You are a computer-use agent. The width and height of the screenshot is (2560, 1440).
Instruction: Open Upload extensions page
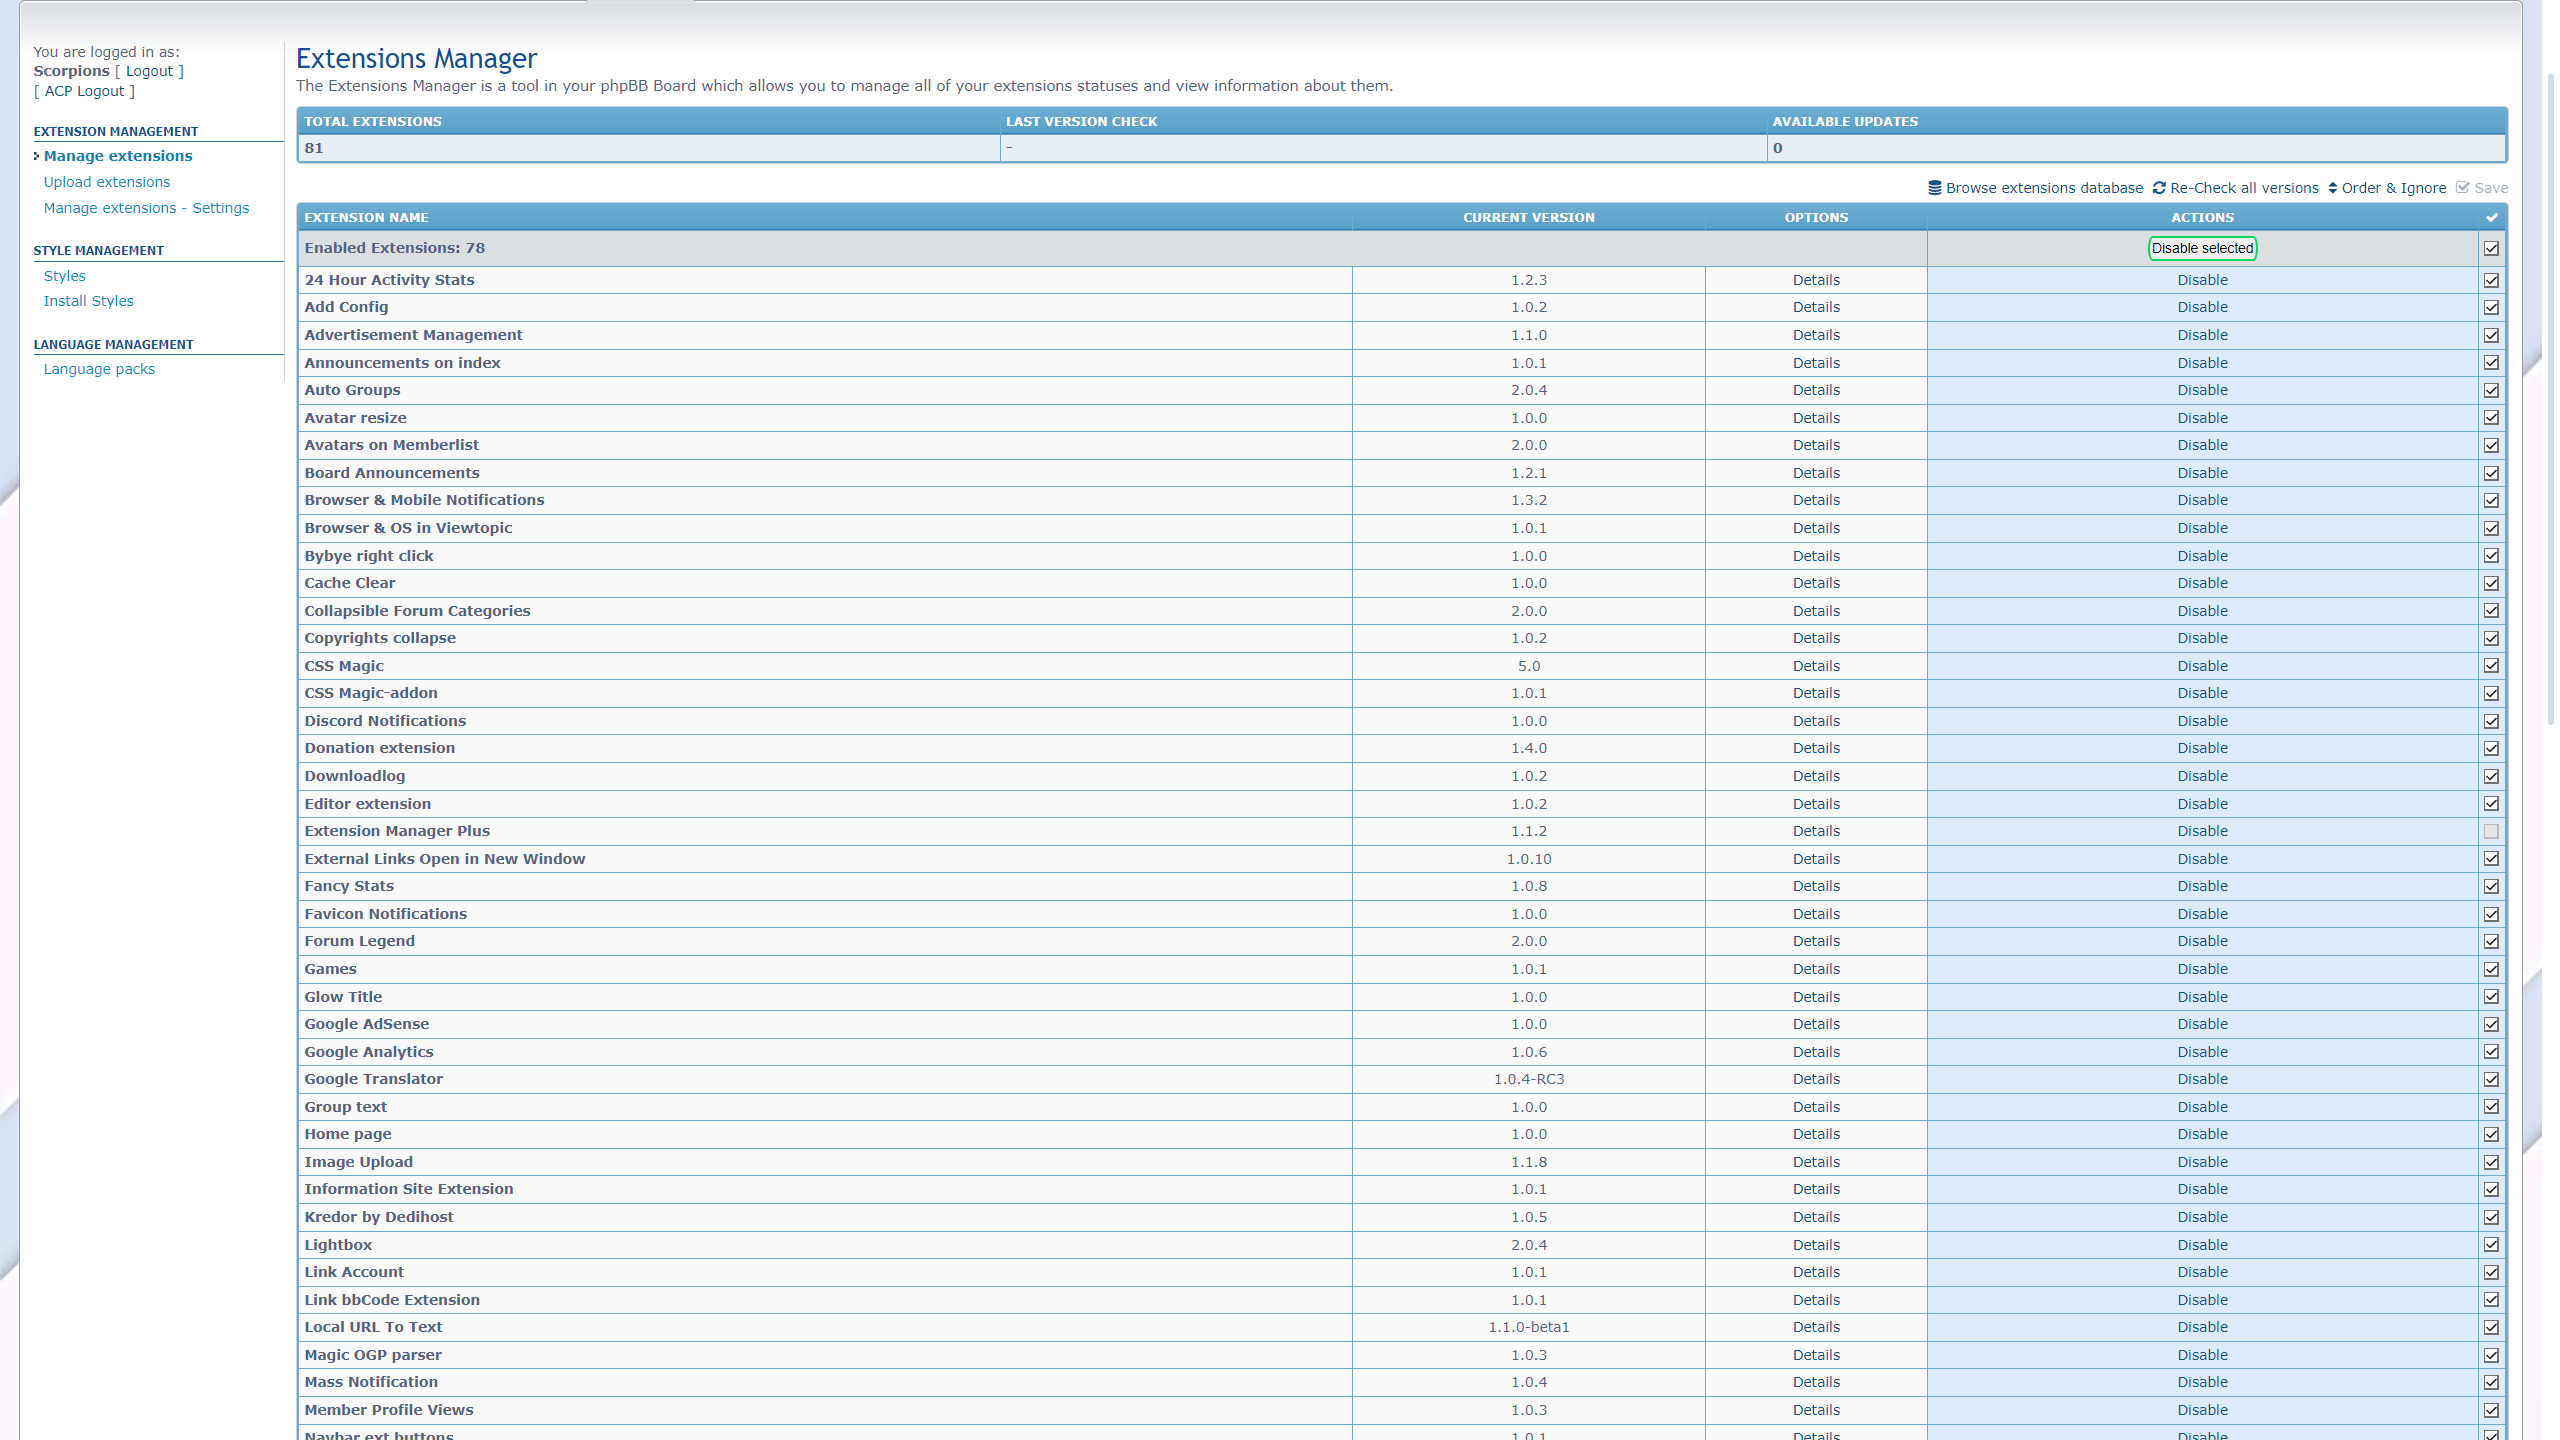[107, 181]
